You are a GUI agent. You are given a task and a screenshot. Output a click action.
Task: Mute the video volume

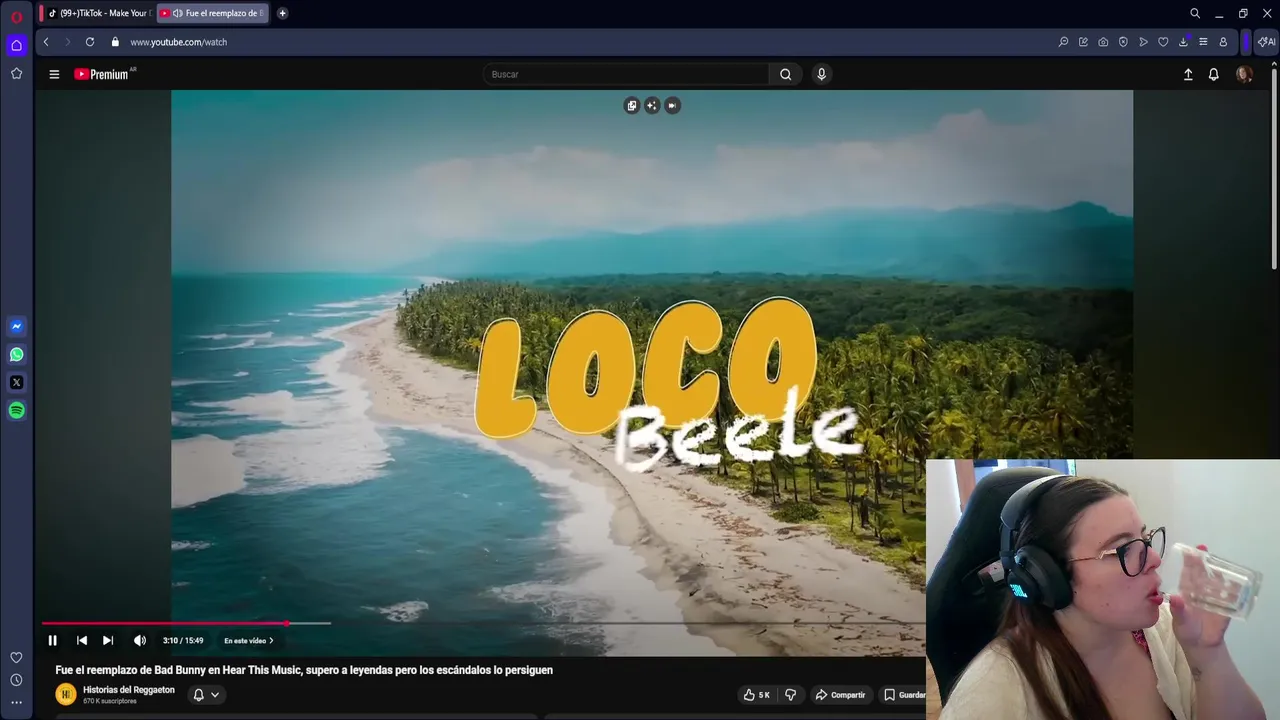click(140, 641)
